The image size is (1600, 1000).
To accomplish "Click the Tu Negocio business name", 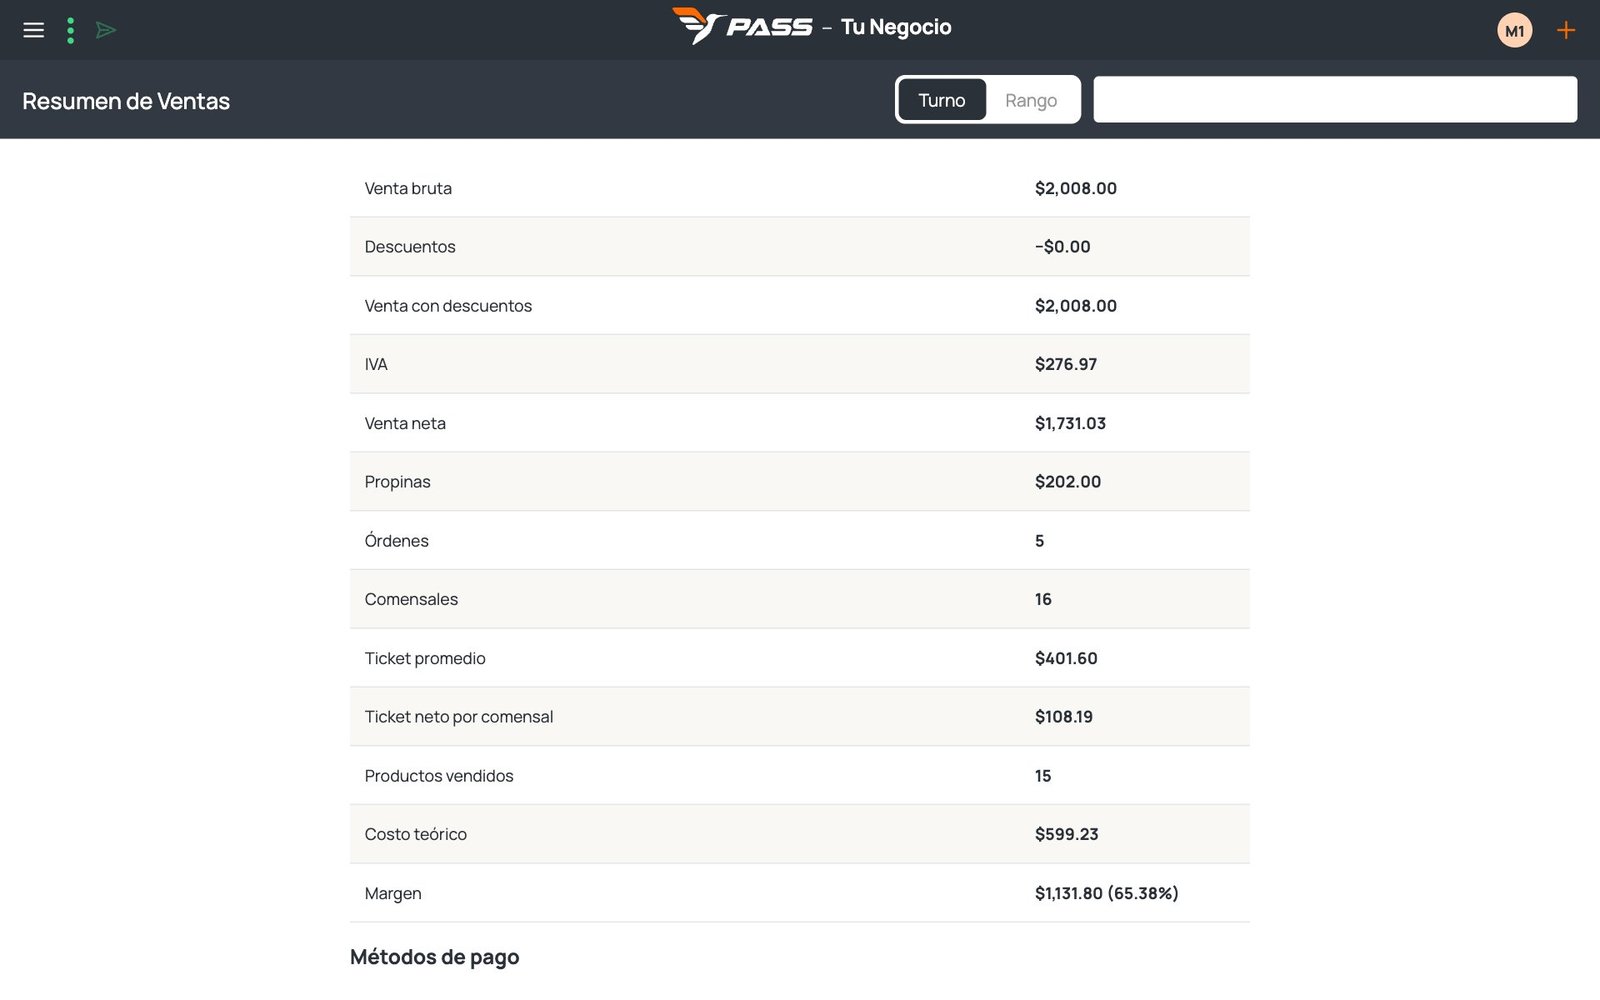I will 896,27.
